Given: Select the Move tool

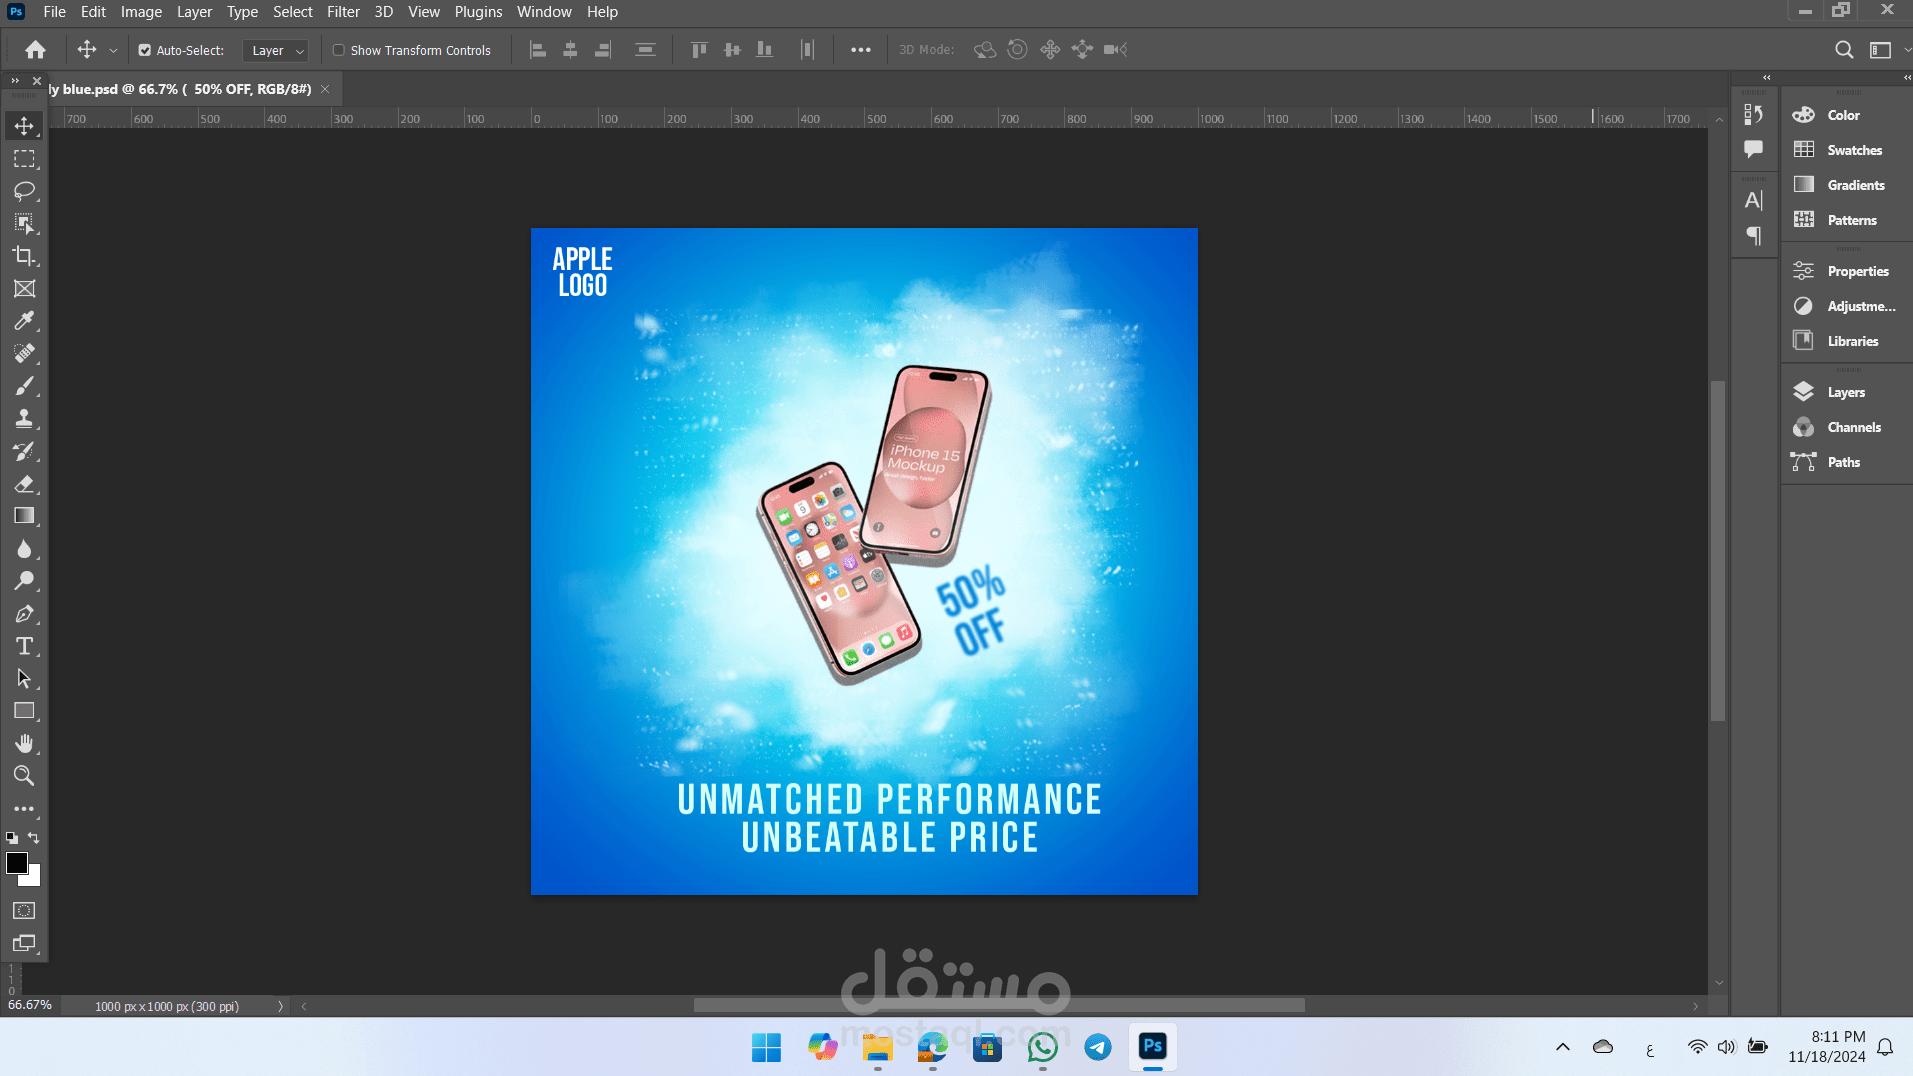Looking at the screenshot, I should click(x=24, y=126).
